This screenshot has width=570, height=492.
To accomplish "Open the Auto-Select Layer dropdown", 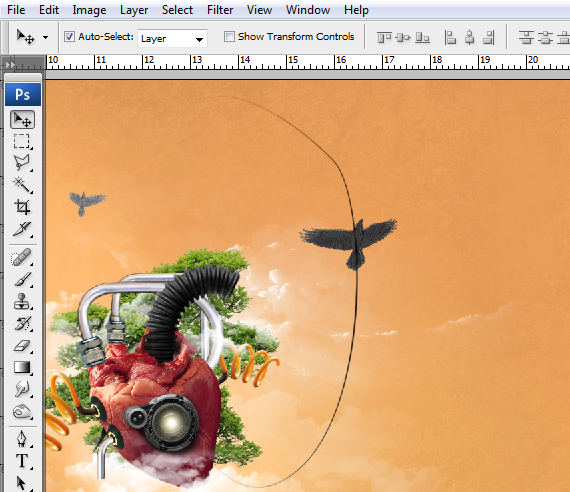I will 172,39.
